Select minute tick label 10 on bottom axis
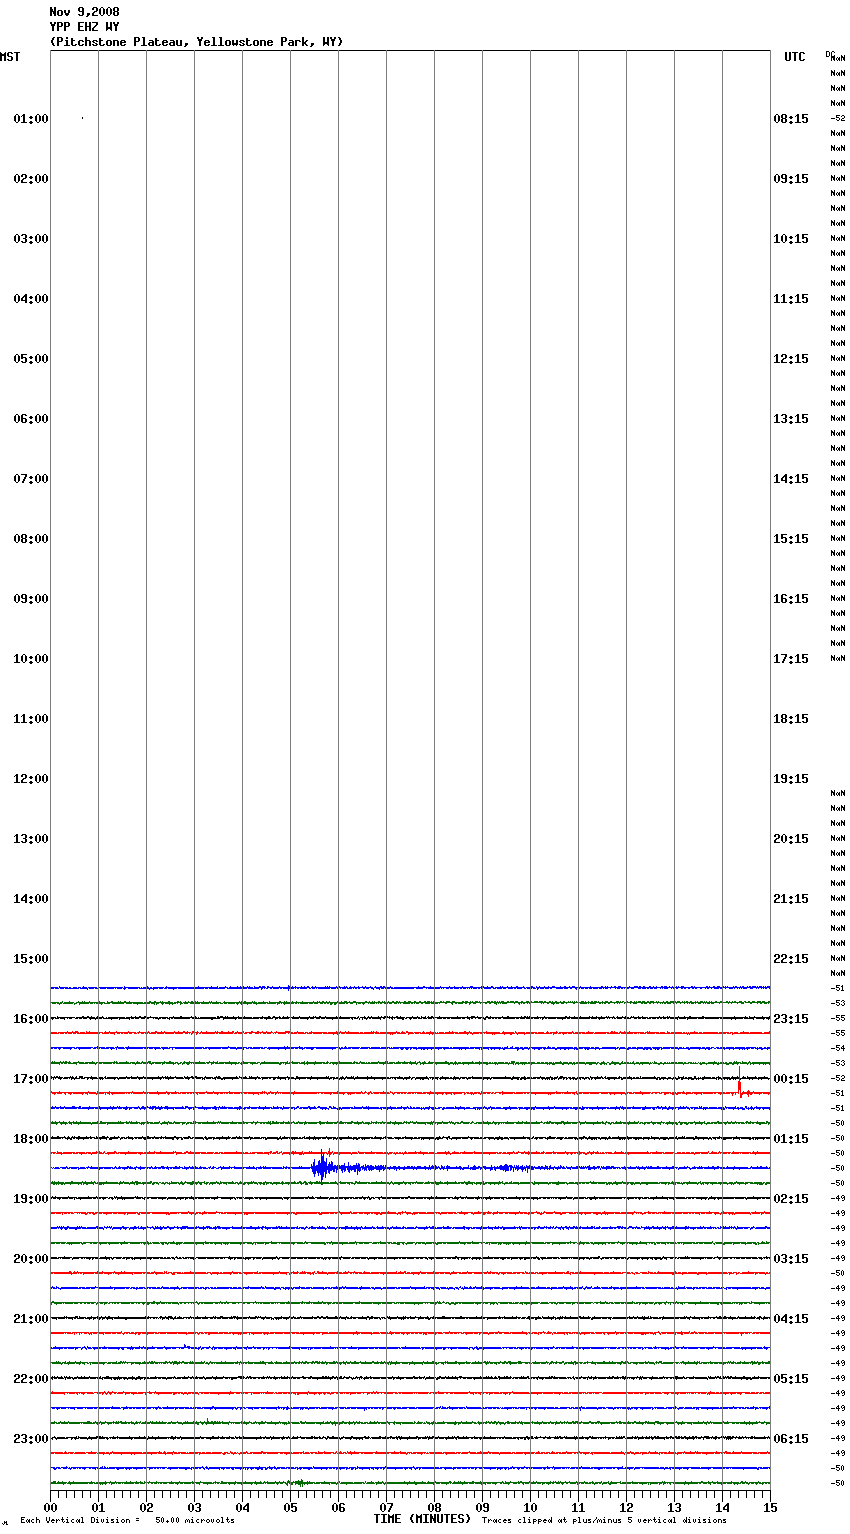The width and height of the screenshot is (850, 1534). point(530,1507)
